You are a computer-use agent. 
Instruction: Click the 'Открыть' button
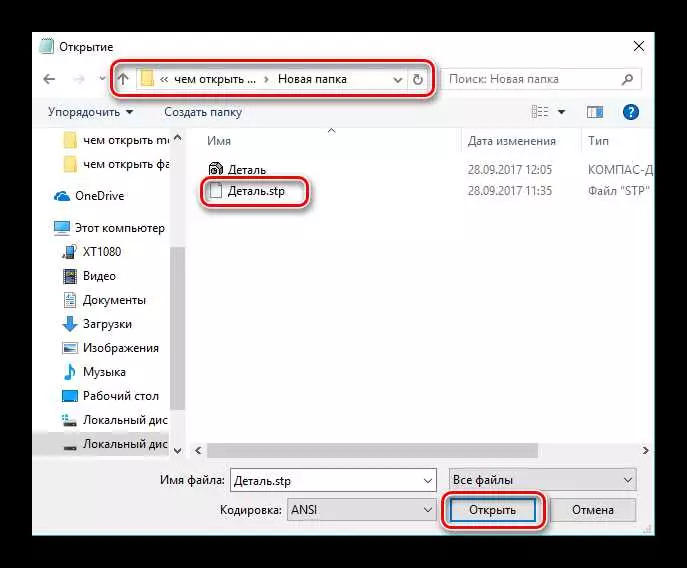coord(492,510)
